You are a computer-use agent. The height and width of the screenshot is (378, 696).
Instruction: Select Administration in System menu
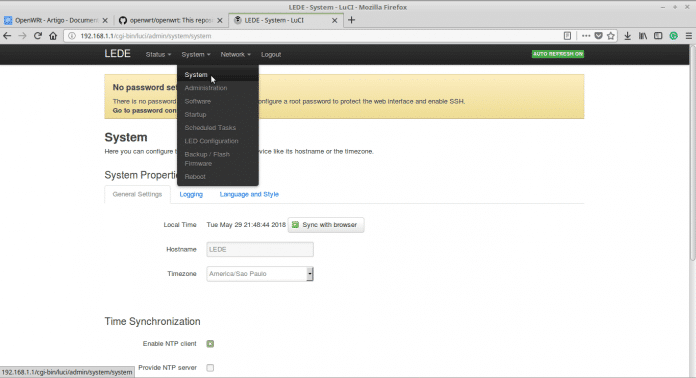218,88
